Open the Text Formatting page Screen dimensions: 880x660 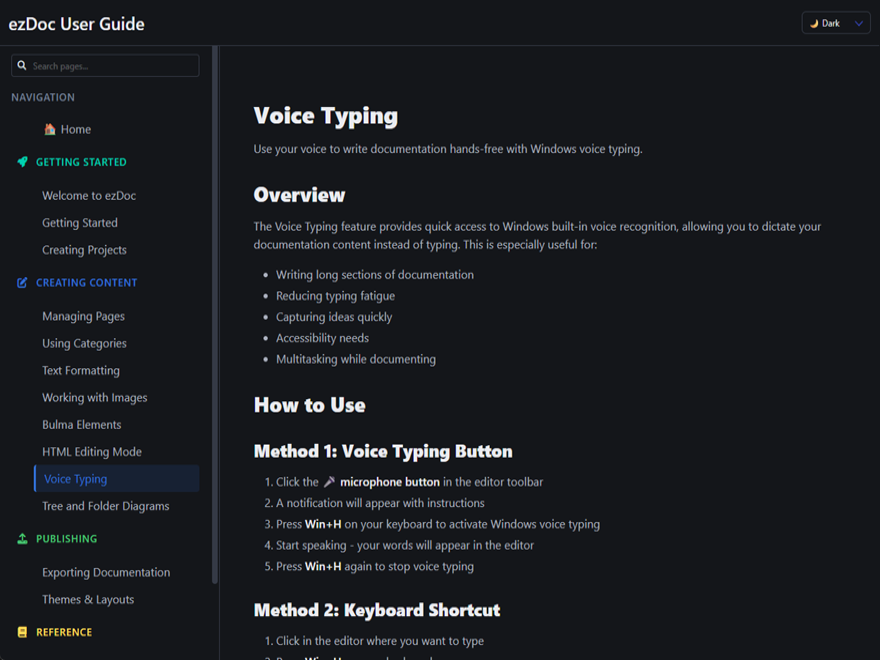click(81, 370)
